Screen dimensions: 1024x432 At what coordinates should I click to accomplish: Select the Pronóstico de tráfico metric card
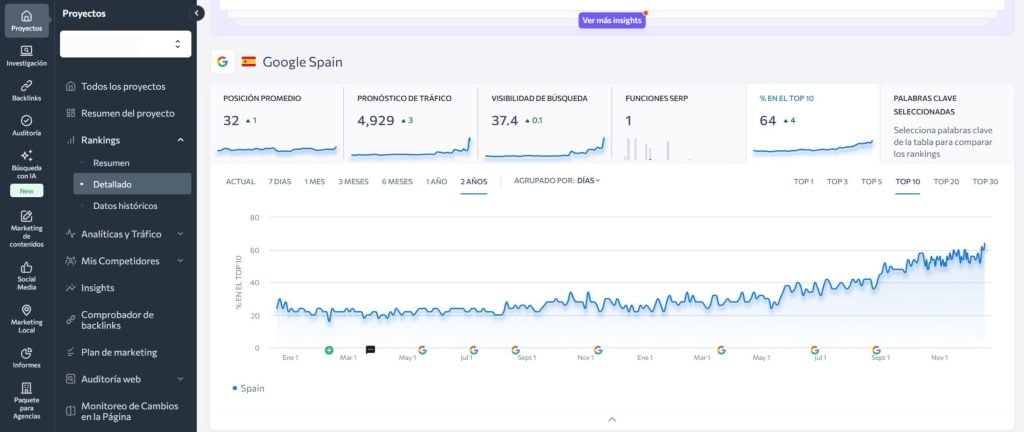411,122
